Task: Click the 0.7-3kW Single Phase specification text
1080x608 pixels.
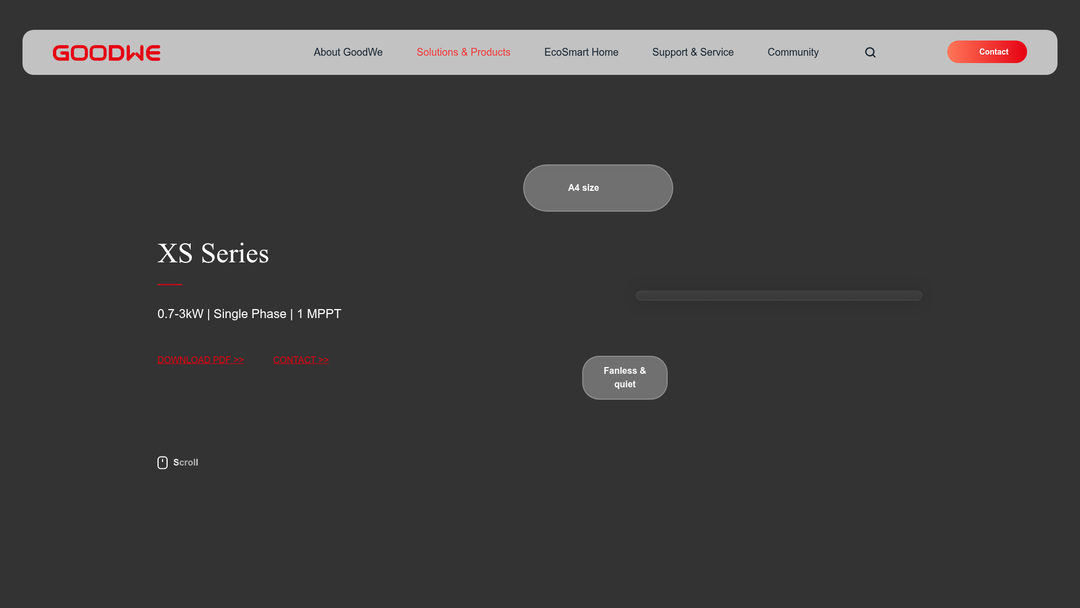Action: [x=249, y=314]
